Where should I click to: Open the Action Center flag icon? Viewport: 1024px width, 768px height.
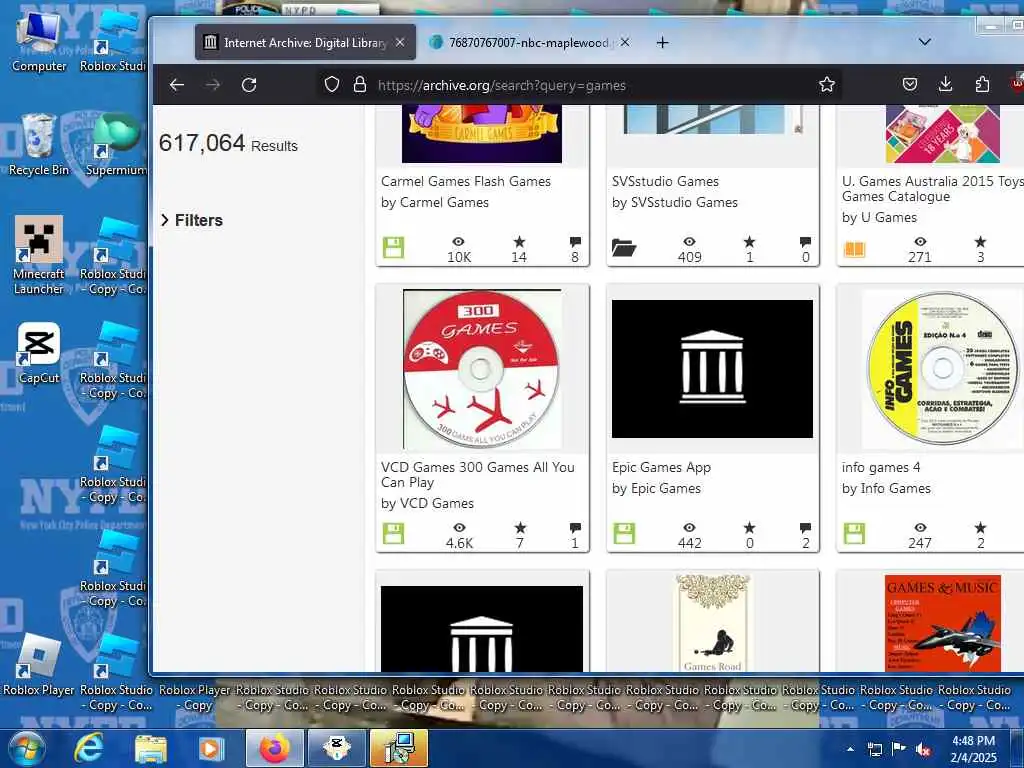899,749
